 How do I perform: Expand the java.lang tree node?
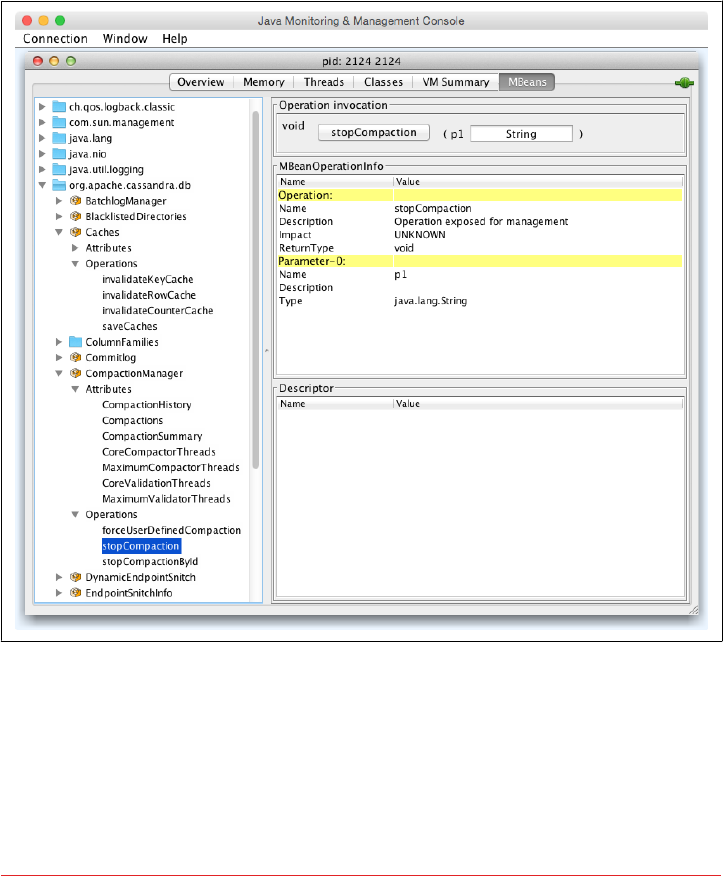(42, 138)
